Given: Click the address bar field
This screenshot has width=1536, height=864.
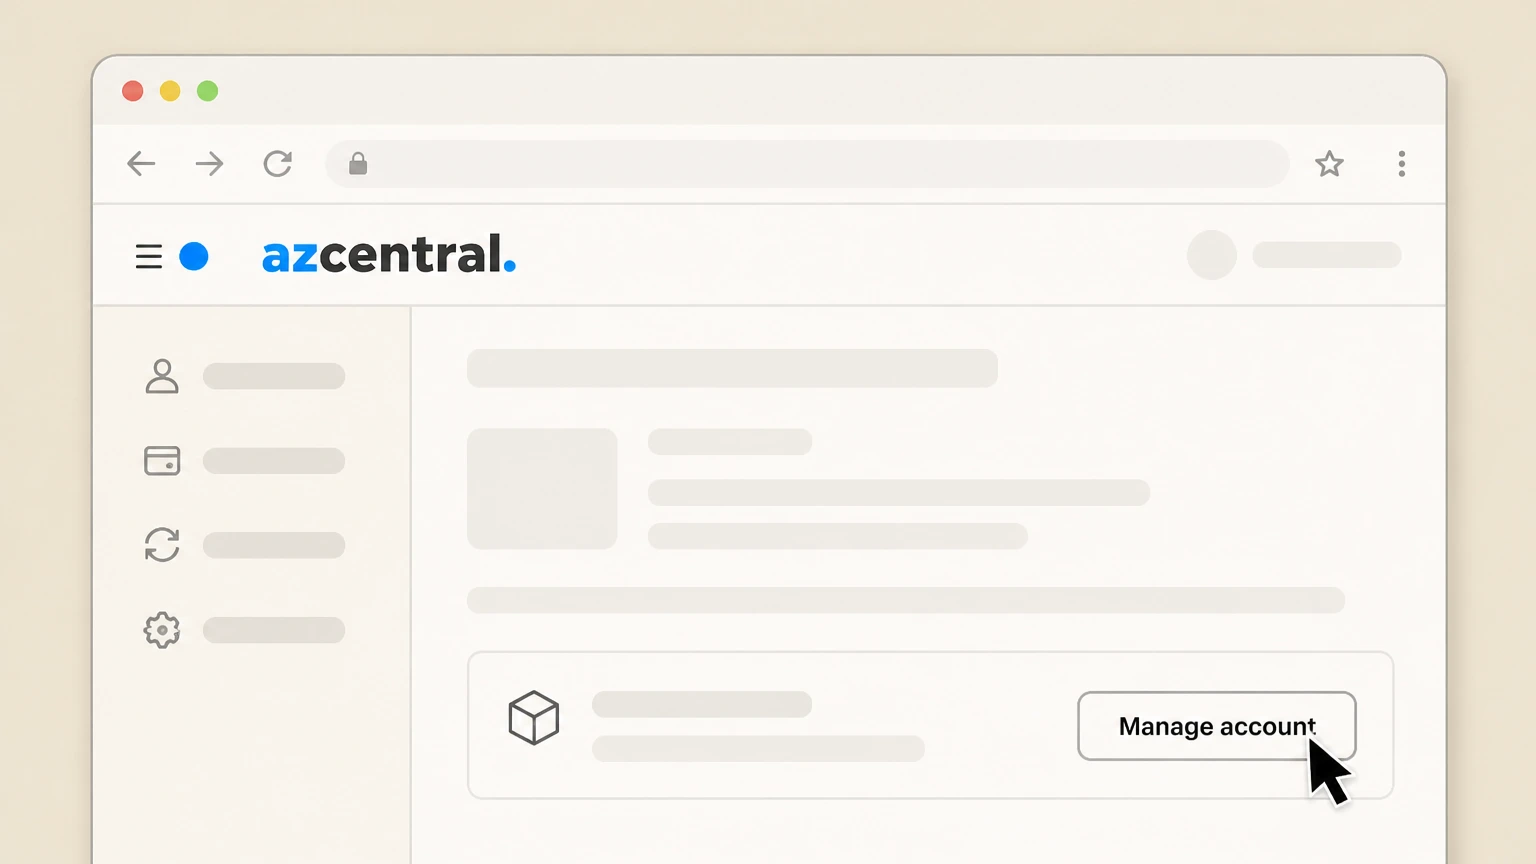Looking at the screenshot, I should tap(807, 163).
